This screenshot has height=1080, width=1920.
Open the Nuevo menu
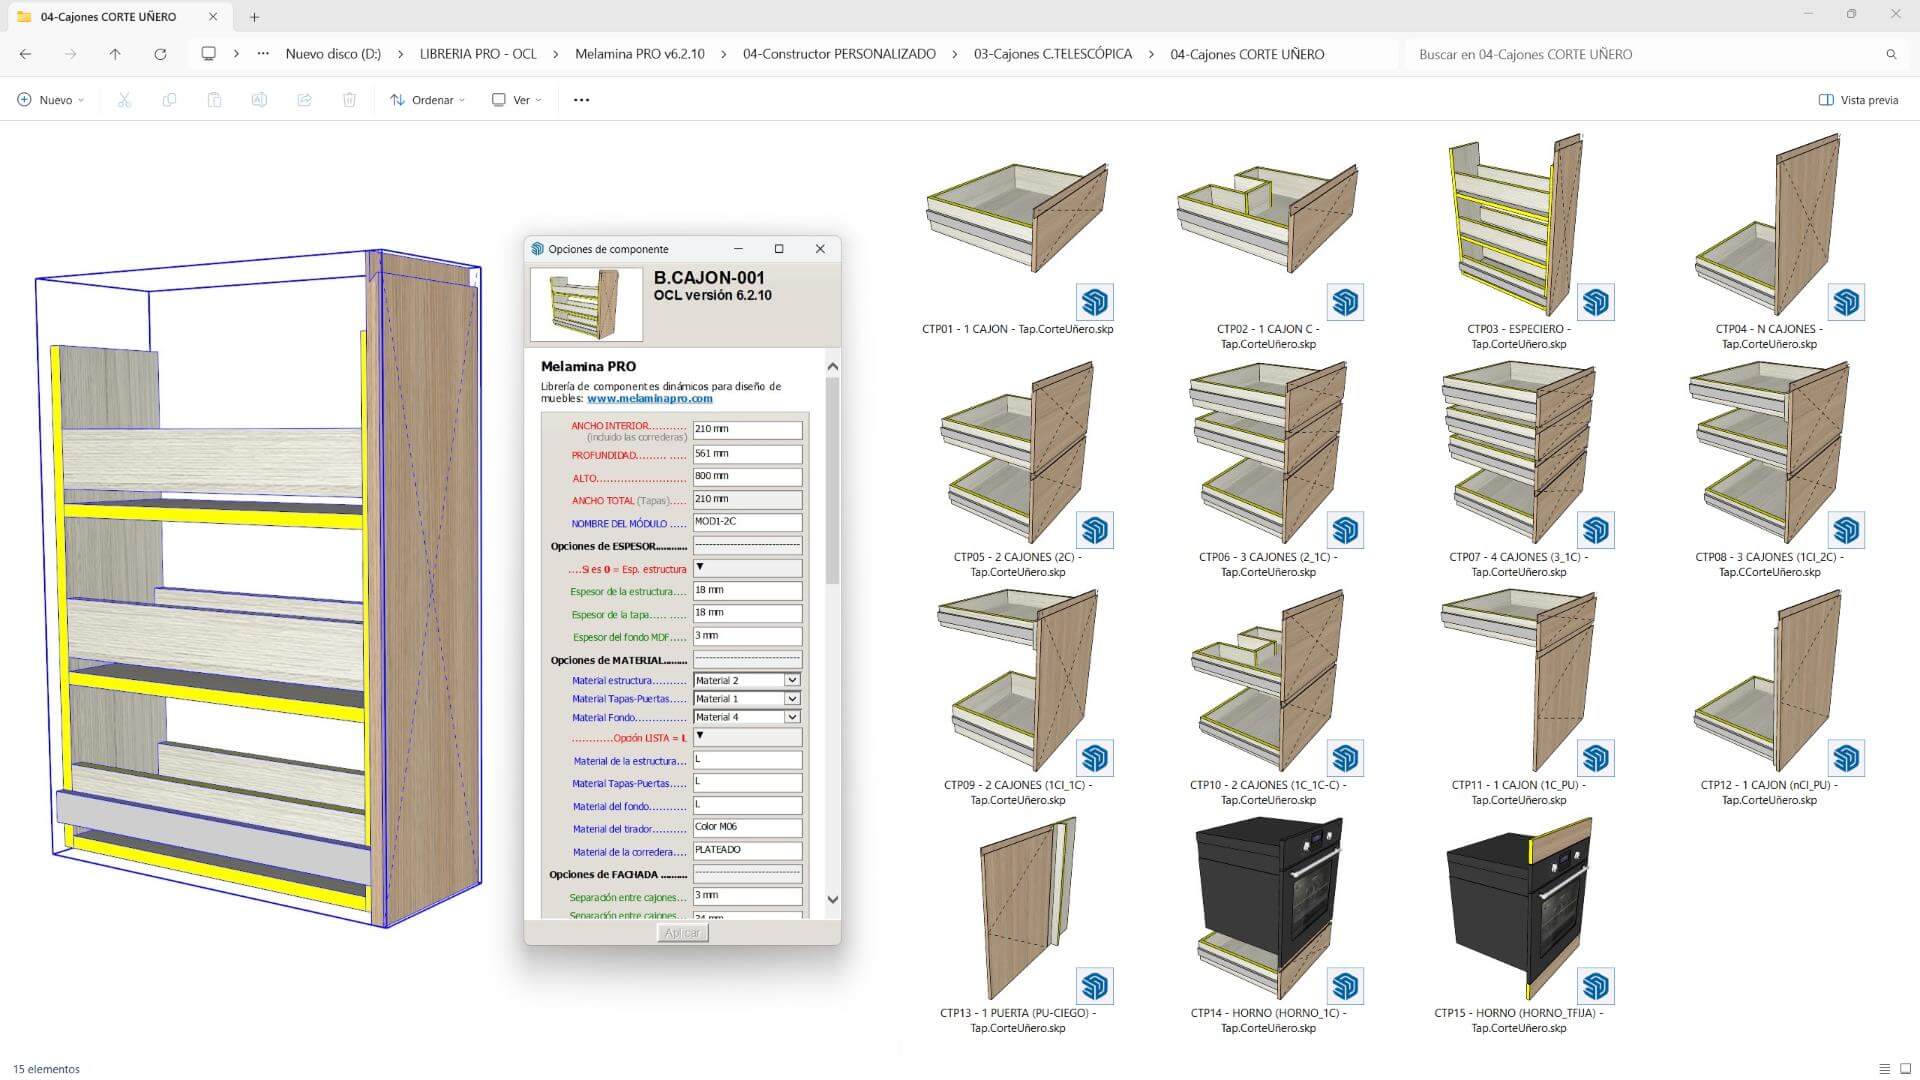[51, 100]
